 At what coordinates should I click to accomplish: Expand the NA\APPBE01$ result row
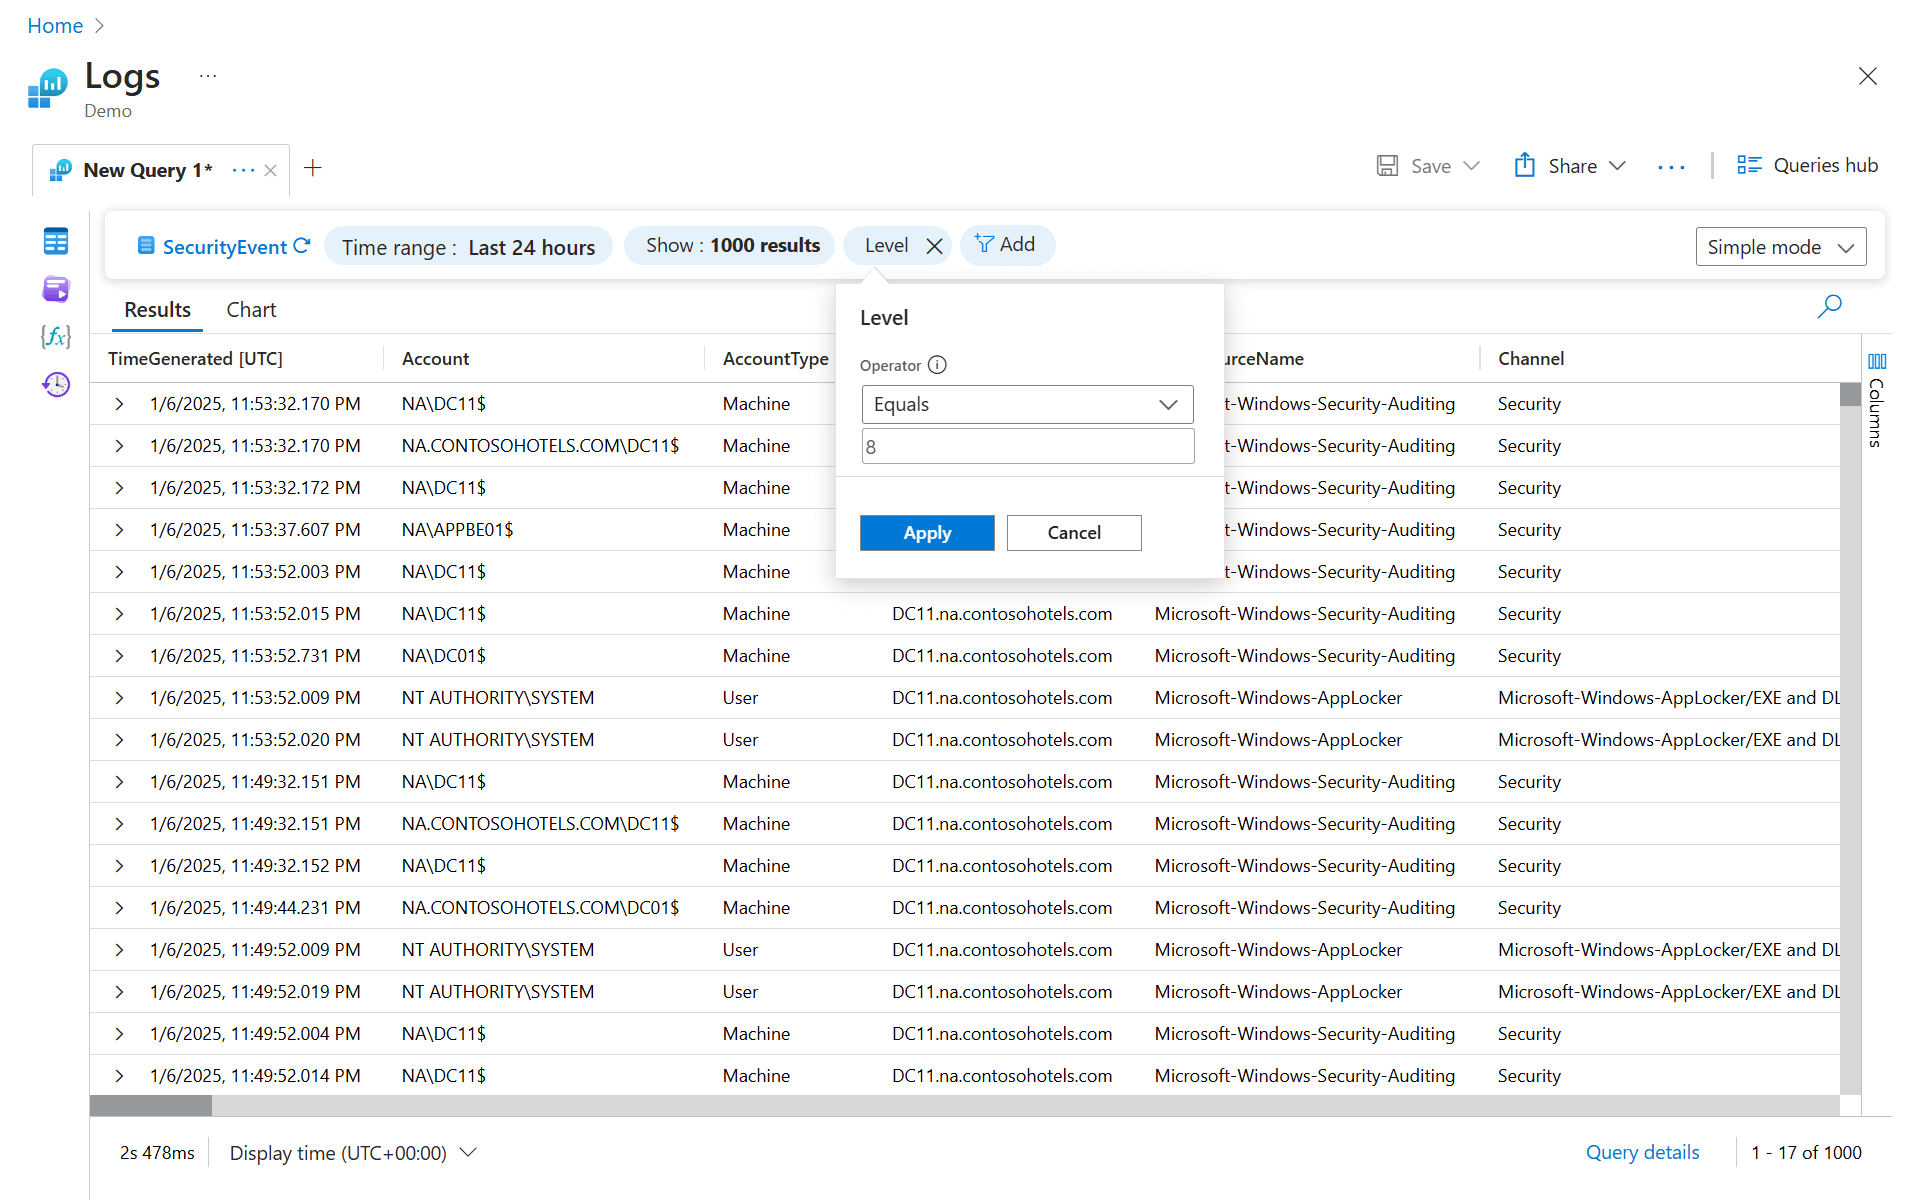pos(119,530)
